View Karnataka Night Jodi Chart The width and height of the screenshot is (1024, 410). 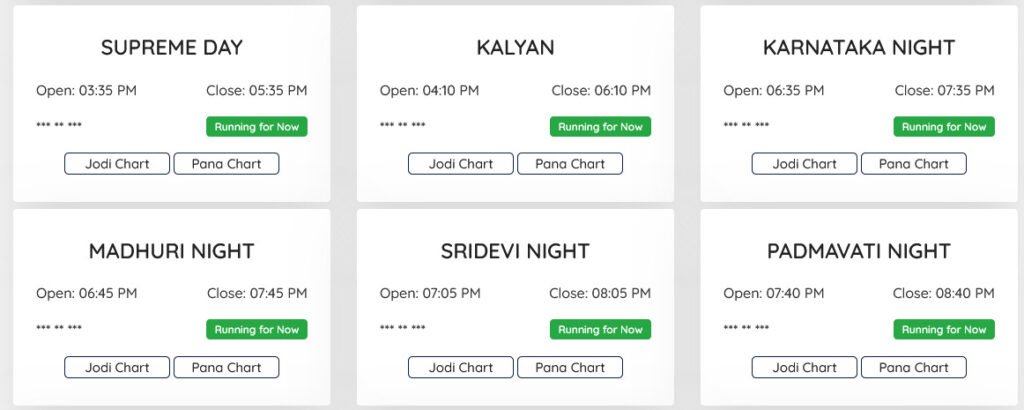(x=804, y=164)
